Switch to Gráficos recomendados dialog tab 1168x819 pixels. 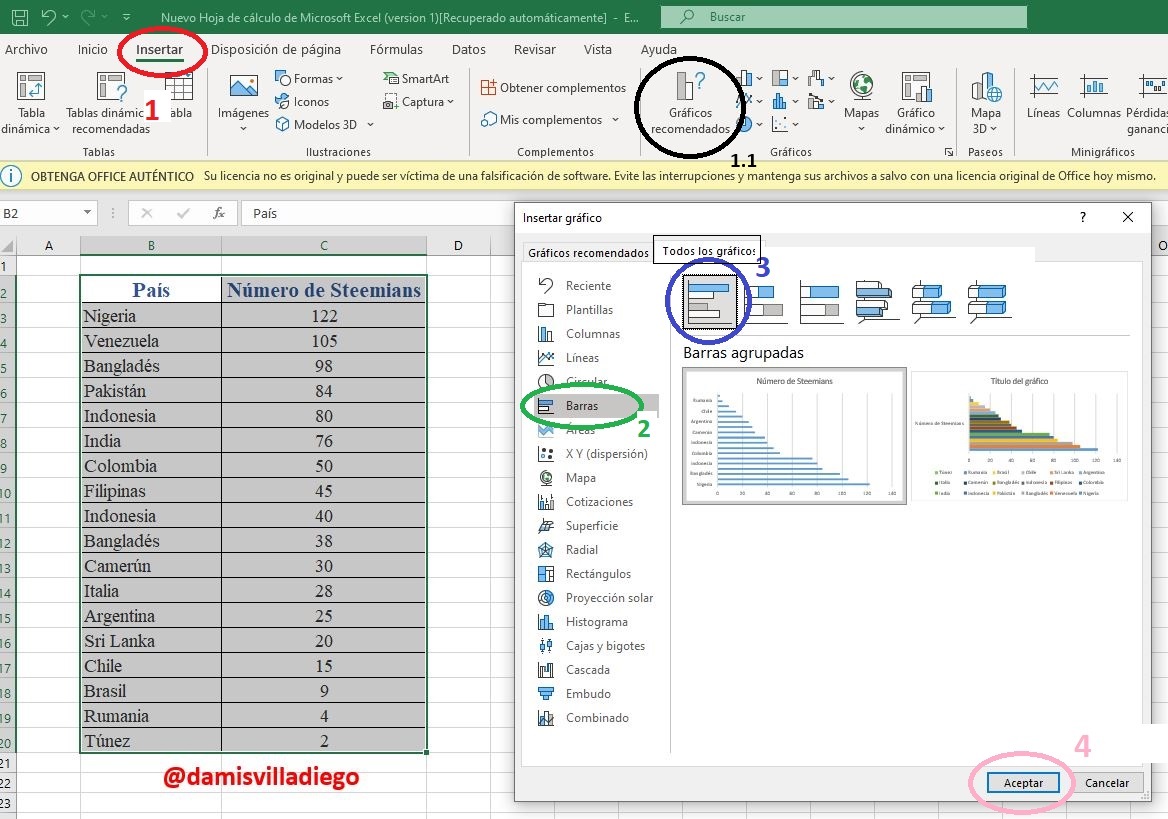click(x=588, y=253)
